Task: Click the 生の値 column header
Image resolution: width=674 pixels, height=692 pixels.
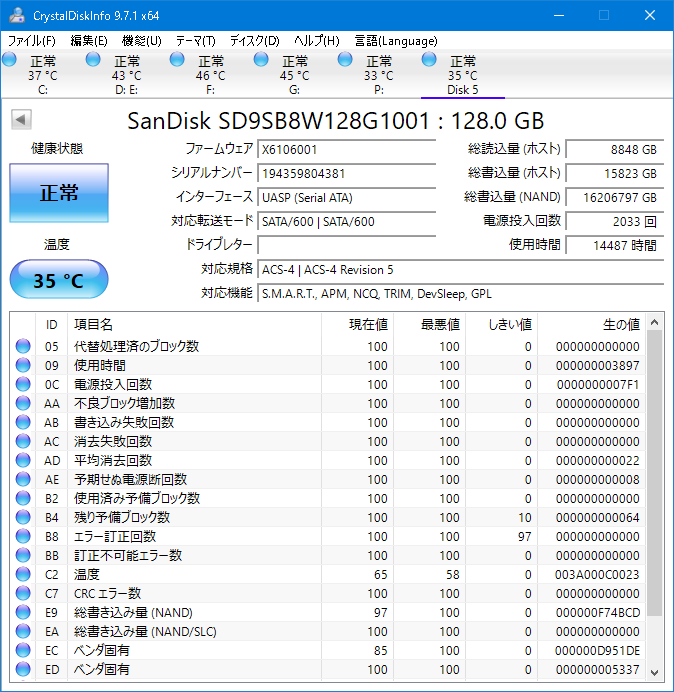Action: [591, 325]
